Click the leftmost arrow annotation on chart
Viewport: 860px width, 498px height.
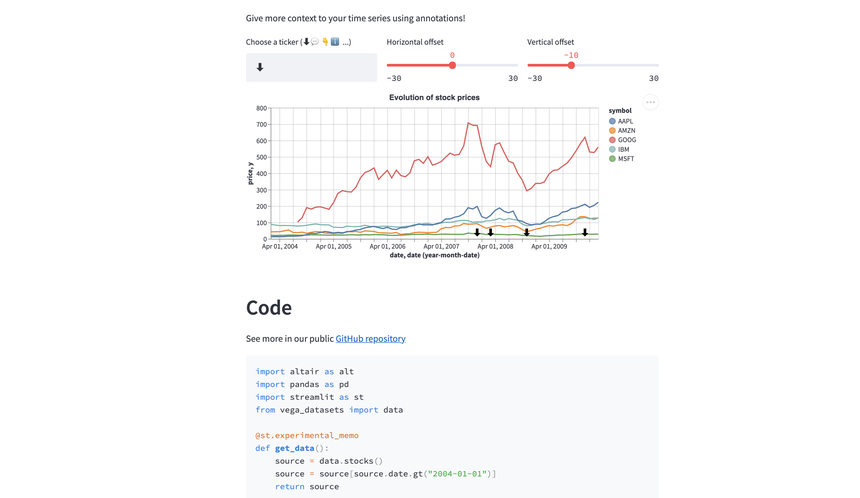pyautogui.click(x=477, y=232)
